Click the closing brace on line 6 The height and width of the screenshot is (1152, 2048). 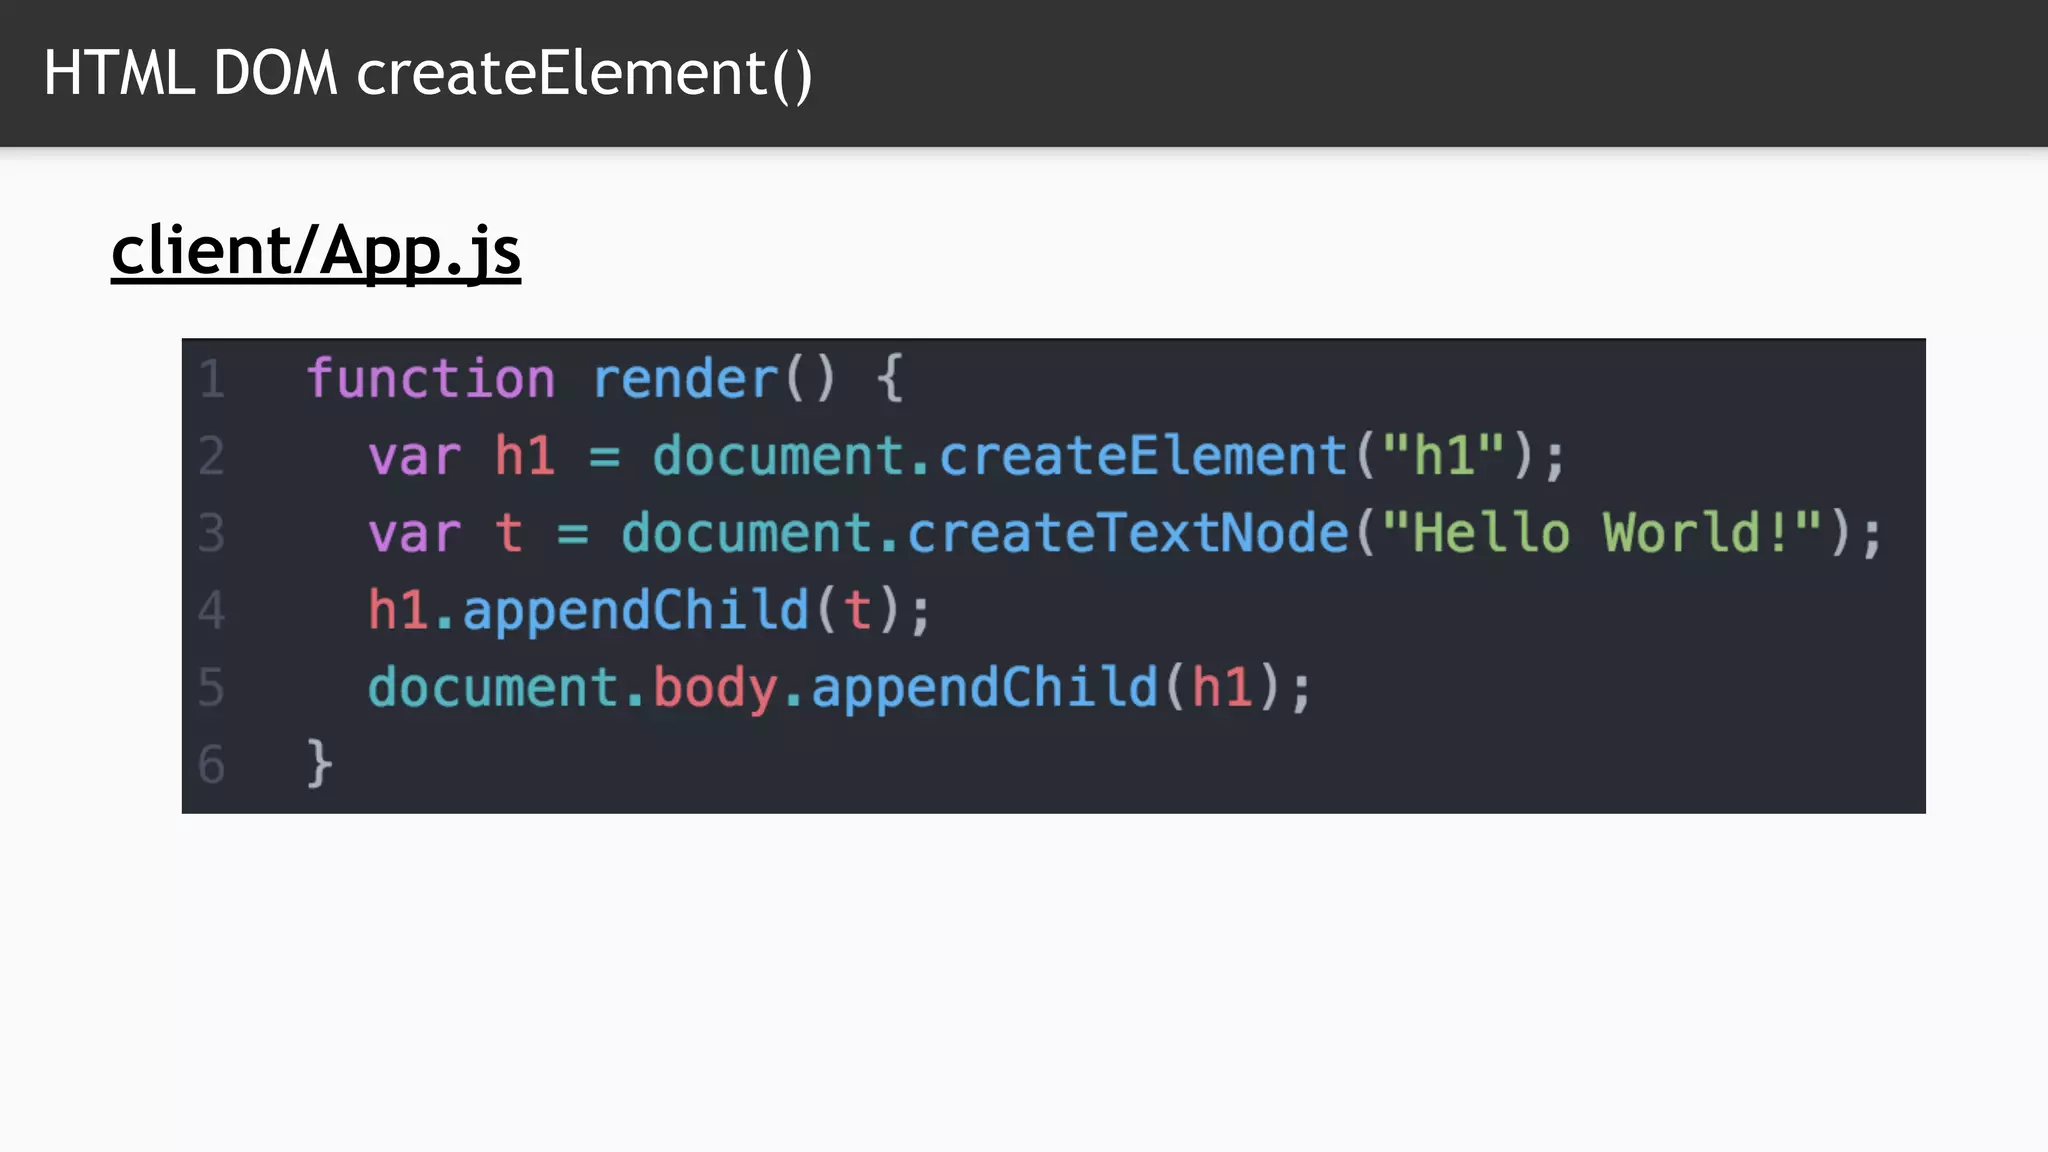[x=319, y=764]
